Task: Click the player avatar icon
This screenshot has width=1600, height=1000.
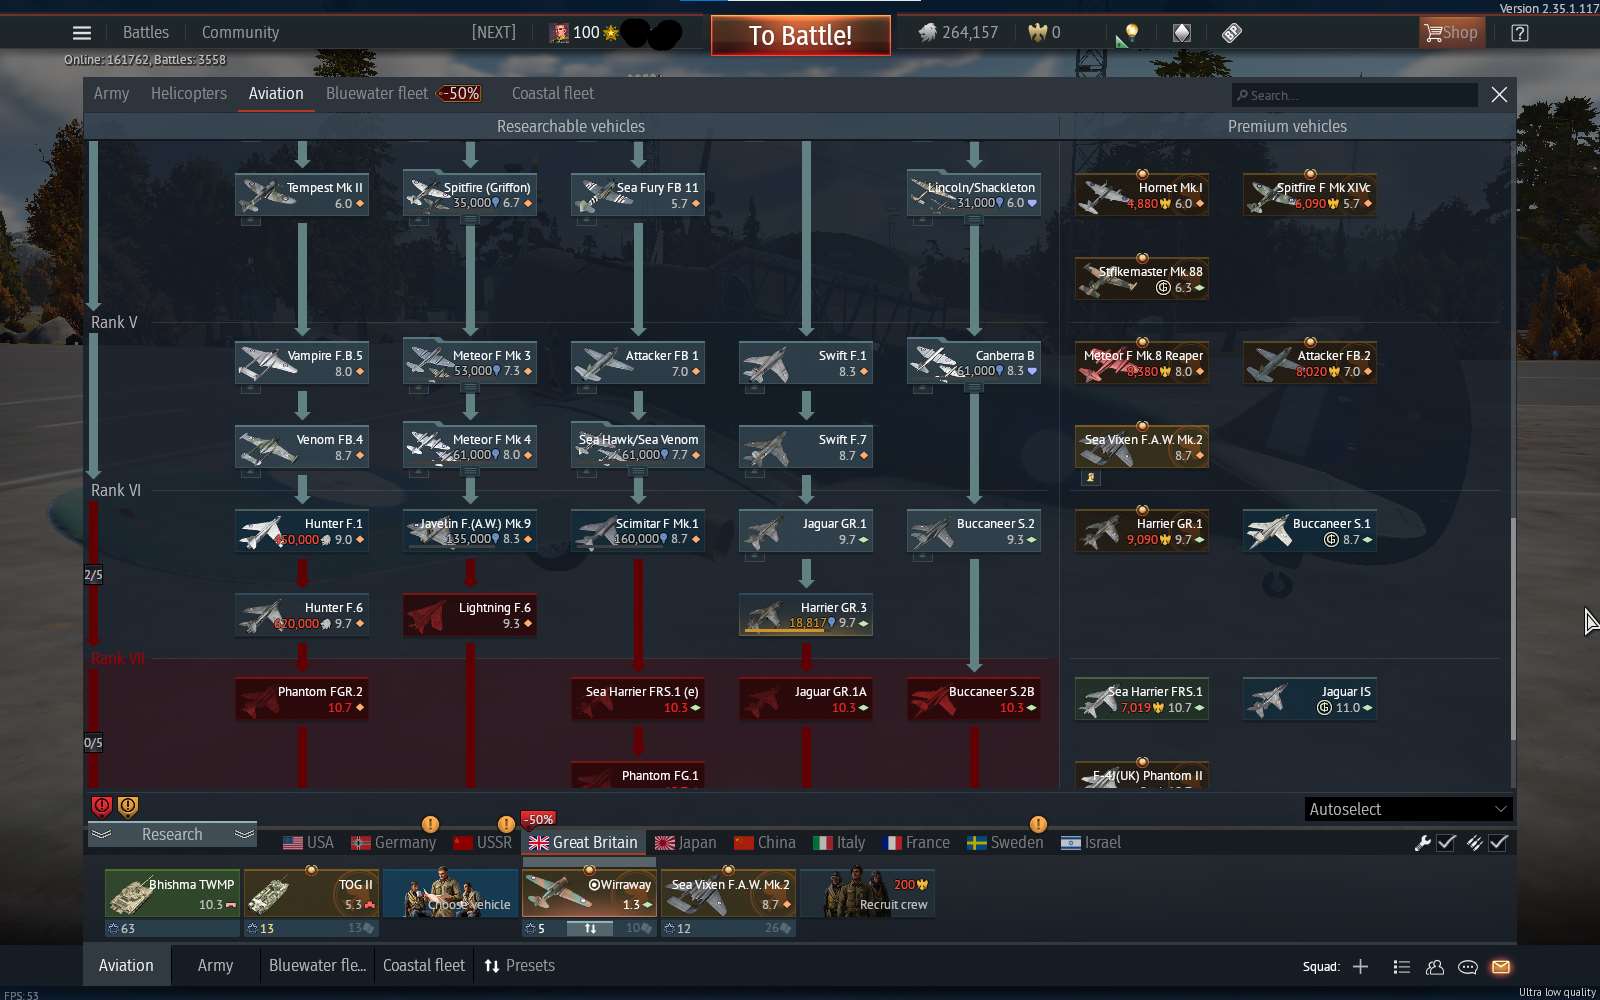Action: 559,33
